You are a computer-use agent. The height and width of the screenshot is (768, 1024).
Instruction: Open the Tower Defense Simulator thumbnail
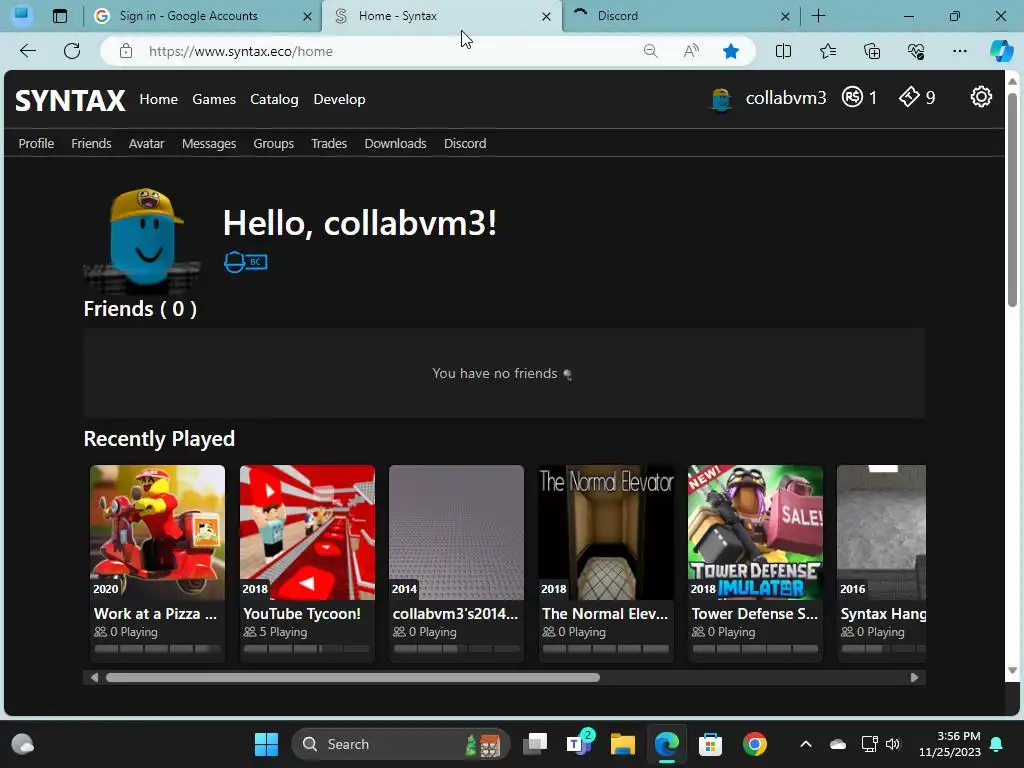[x=755, y=532]
